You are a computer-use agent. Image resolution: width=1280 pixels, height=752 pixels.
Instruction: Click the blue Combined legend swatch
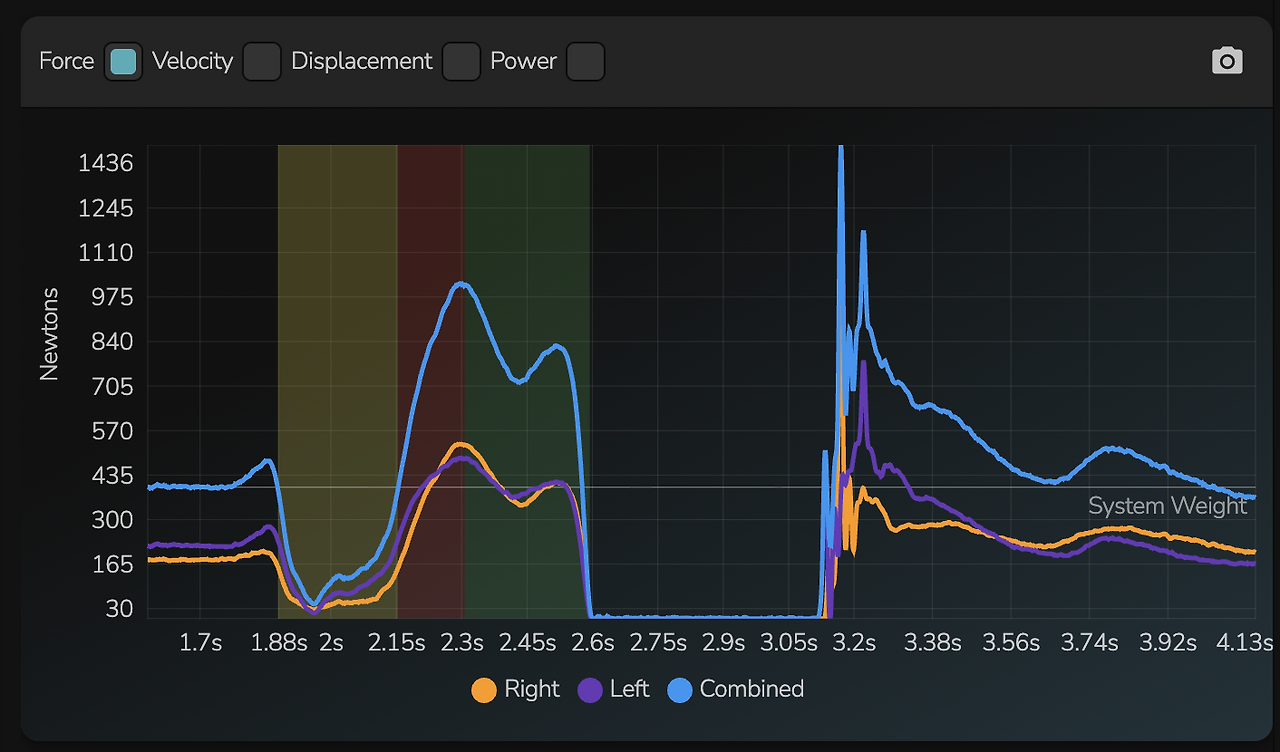click(x=680, y=690)
